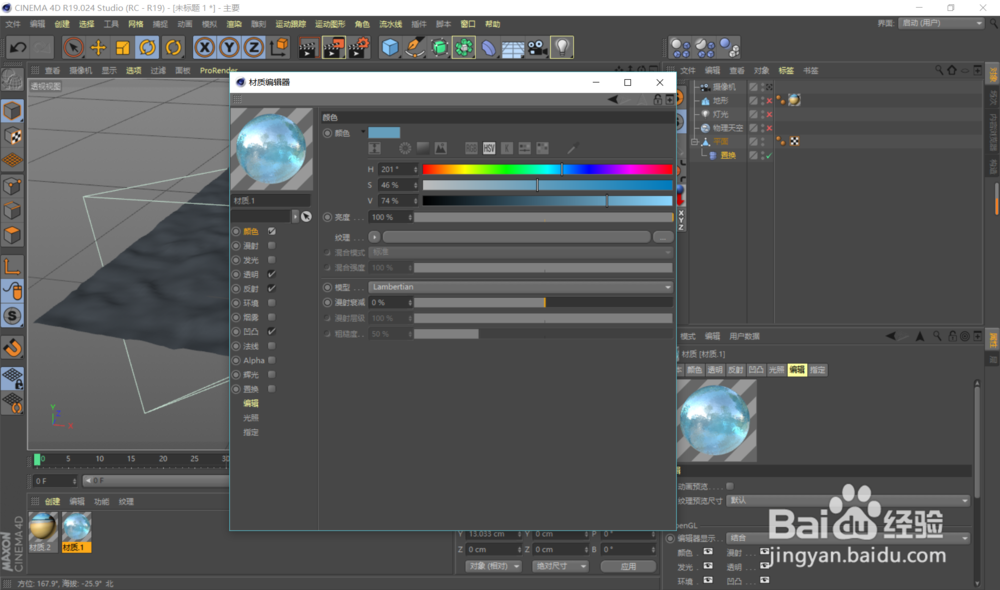Disable the 凹凸 channel checkbox
This screenshot has width=1000, height=590.
point(272,332)
